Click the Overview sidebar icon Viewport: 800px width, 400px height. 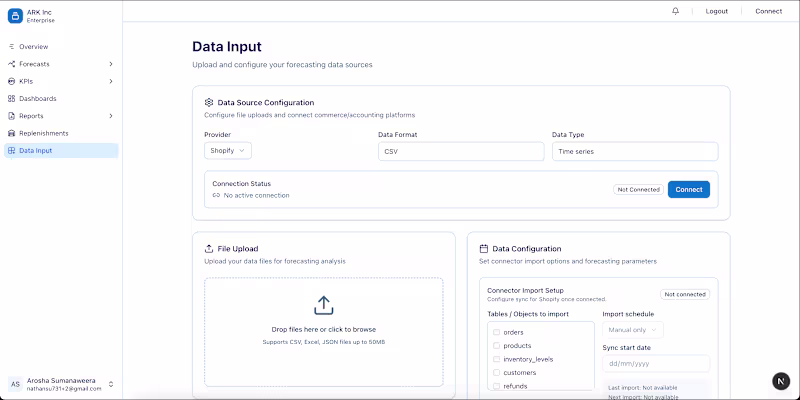12,46
